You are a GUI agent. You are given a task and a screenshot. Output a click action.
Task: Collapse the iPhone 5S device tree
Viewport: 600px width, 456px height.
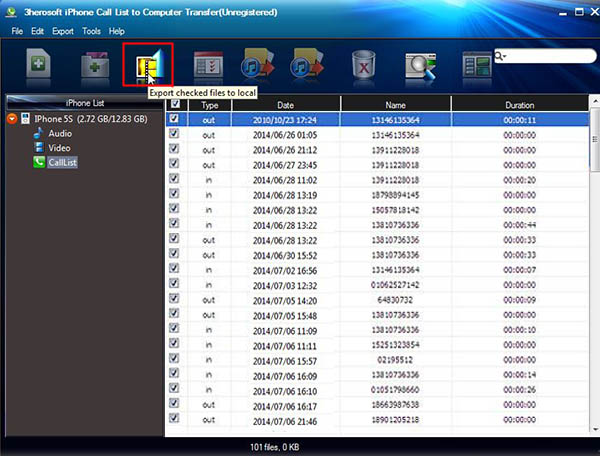point(12,119)
